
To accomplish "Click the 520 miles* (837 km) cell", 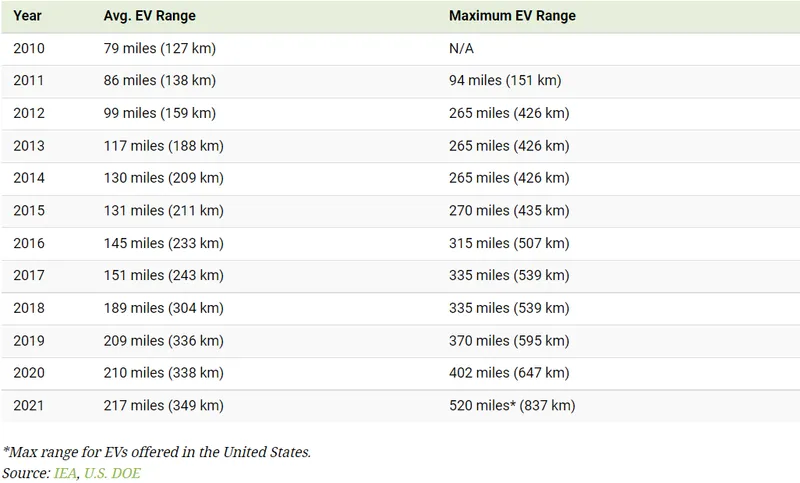I will click(512, 405).
